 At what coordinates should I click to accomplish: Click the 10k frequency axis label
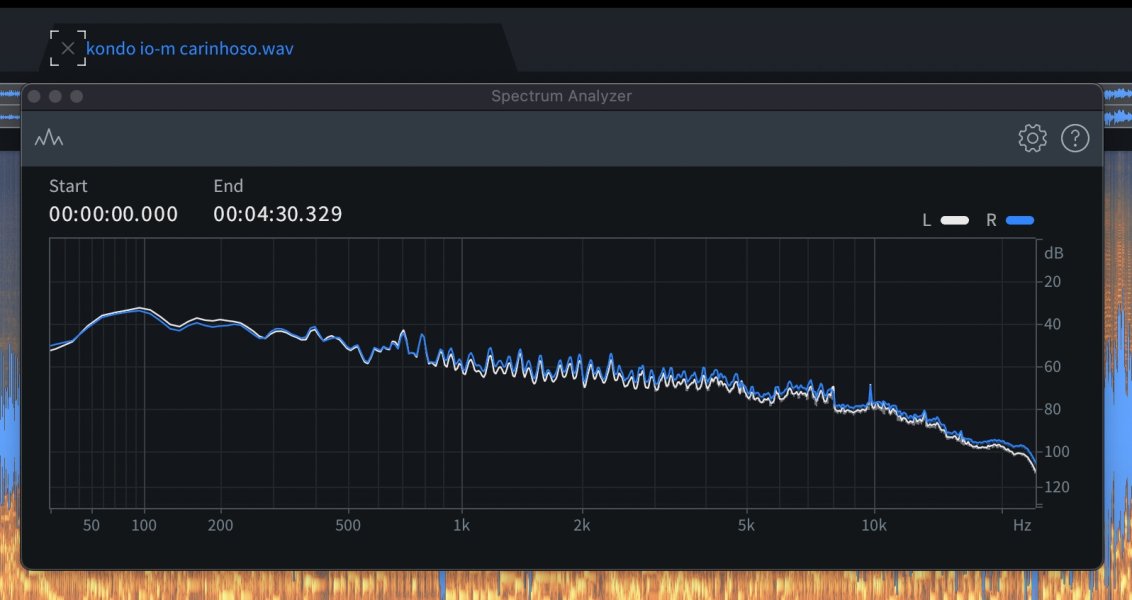pos(874,525)
